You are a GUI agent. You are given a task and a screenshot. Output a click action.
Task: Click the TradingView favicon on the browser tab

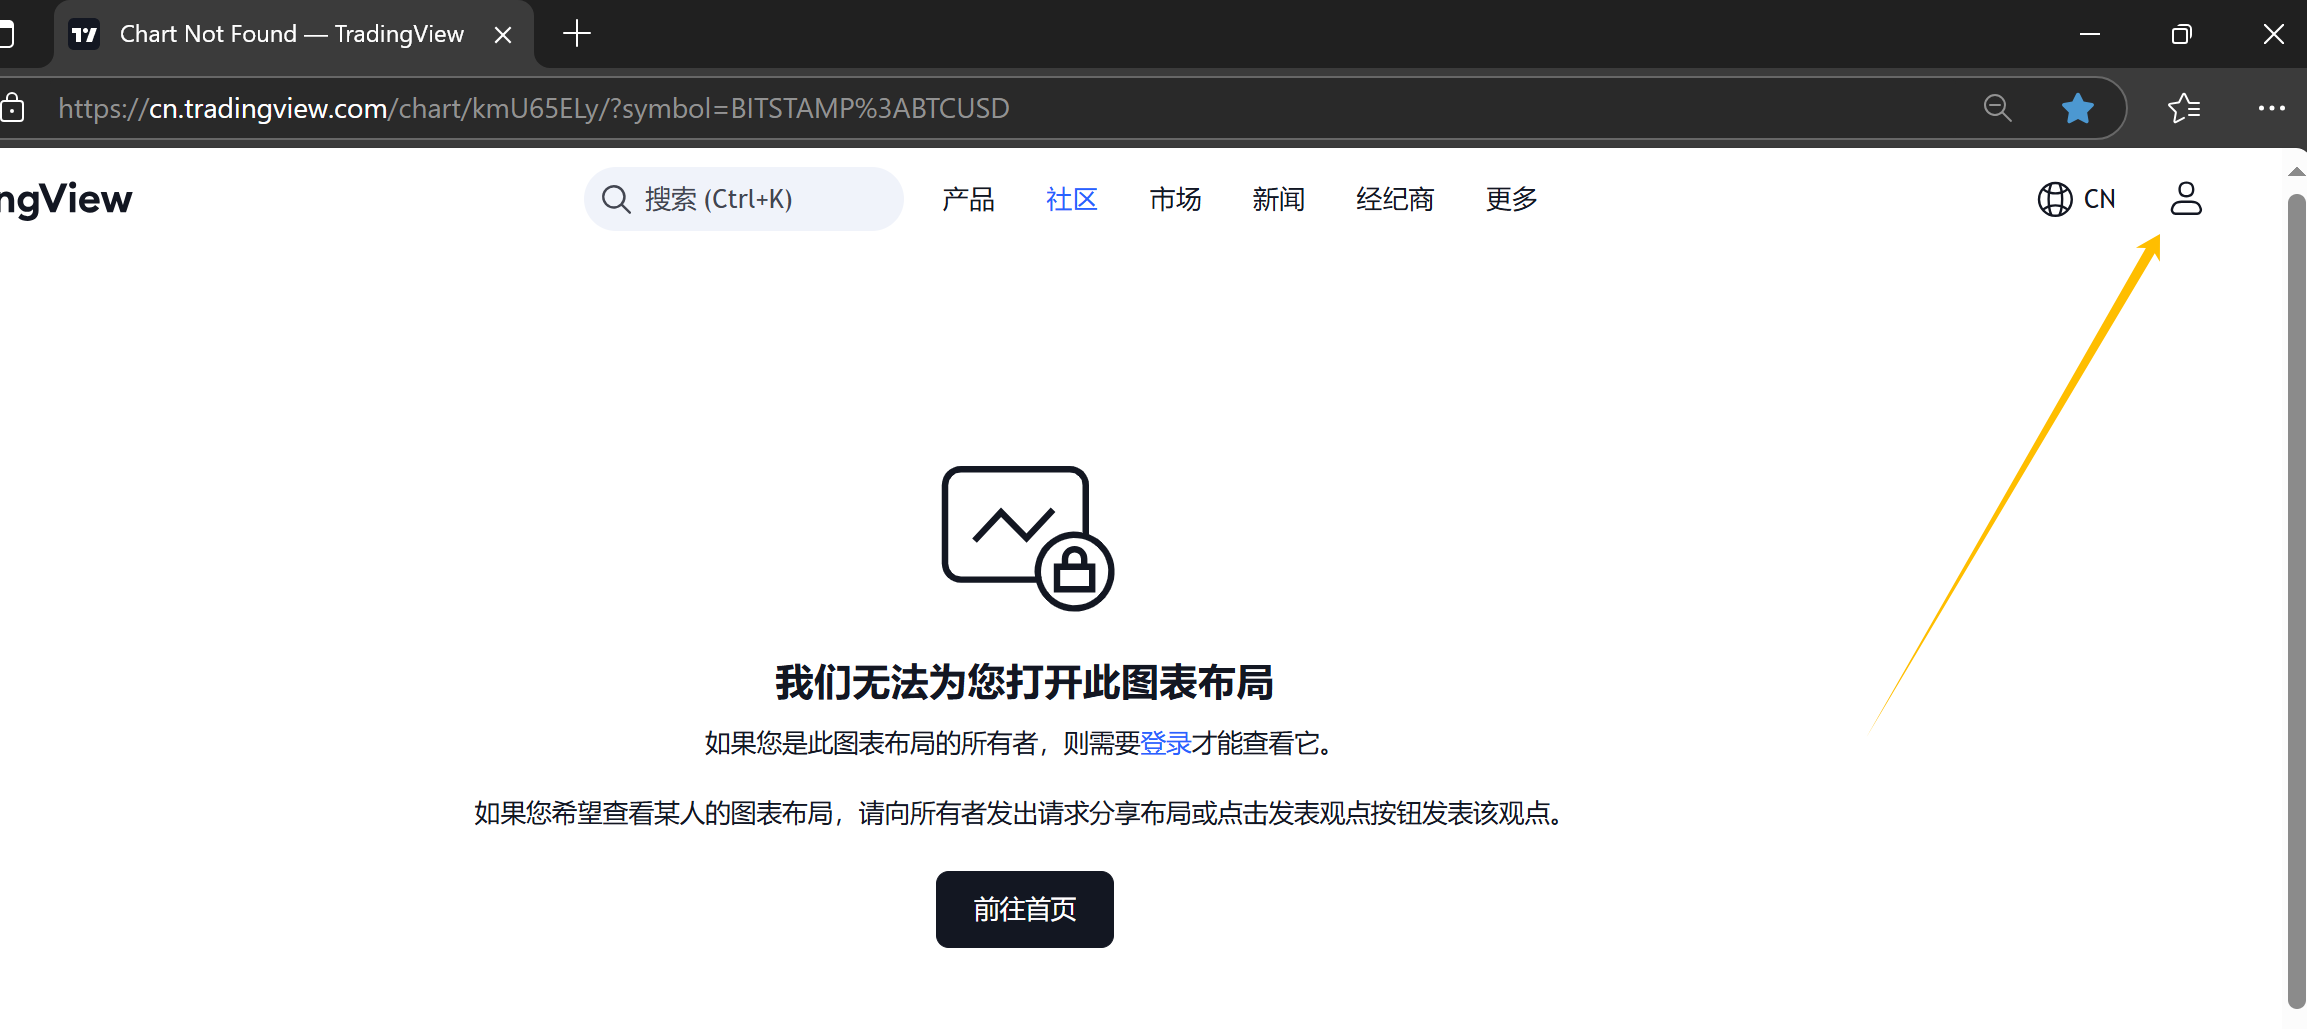coord(84,33)
